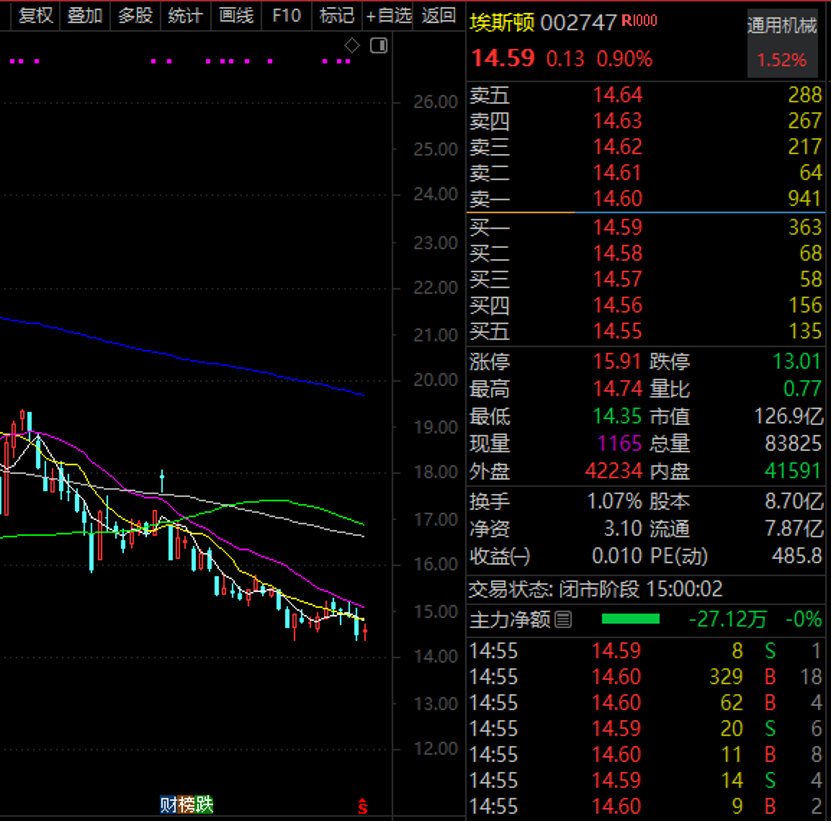832x822 pixels.
Task: Click 股本 value 8.70亿
Action: 794,501
